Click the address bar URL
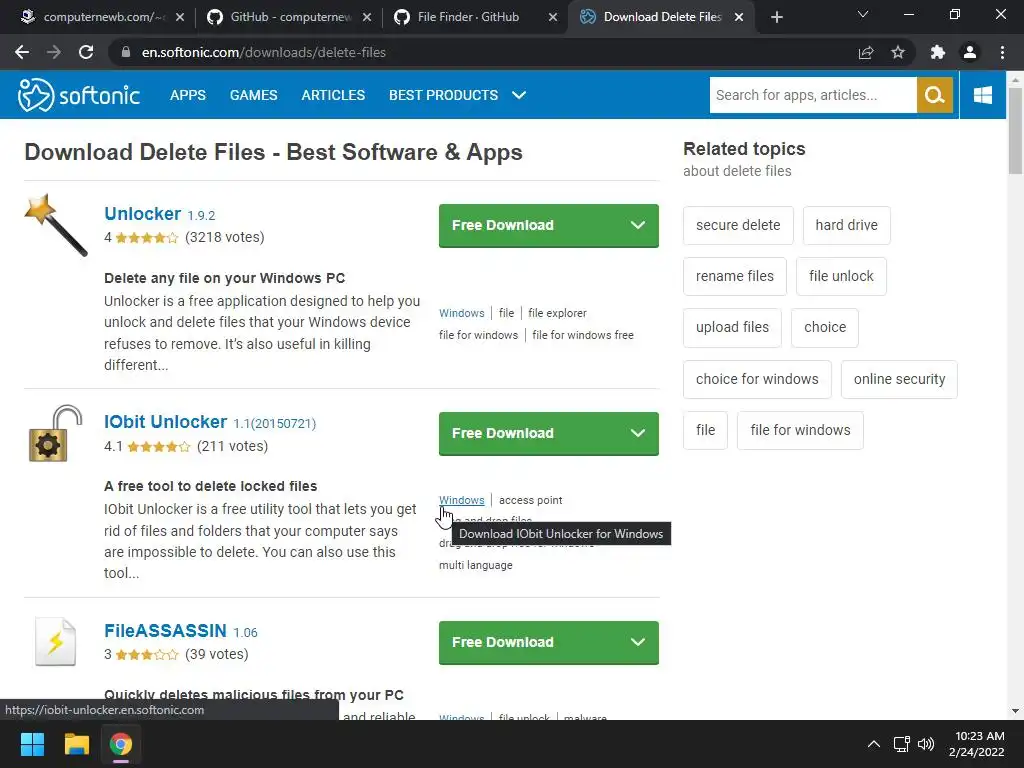The height and width of the screenshot is (768, 1024). pos(264,52)
